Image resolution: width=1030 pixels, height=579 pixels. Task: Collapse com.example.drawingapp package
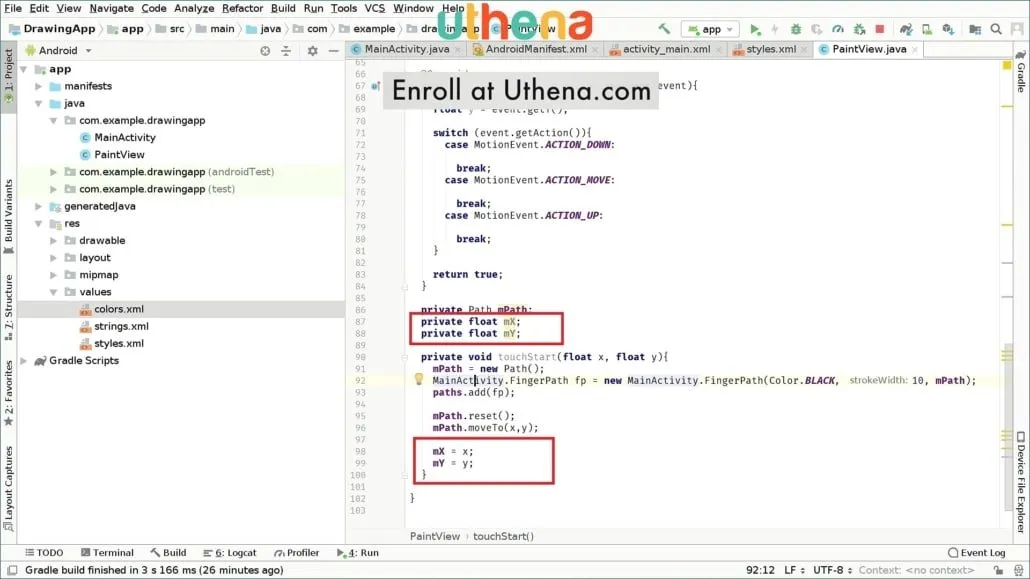point(54,120)
